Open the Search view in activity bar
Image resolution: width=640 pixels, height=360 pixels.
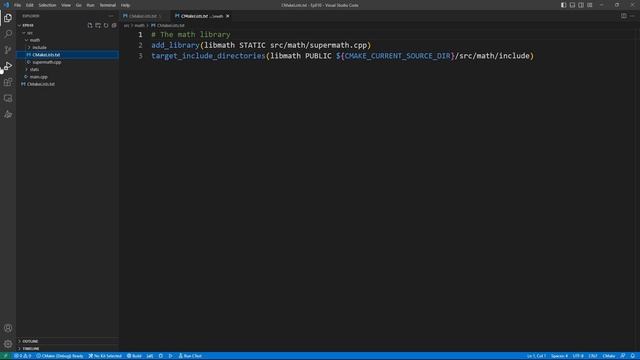(8, 34)
